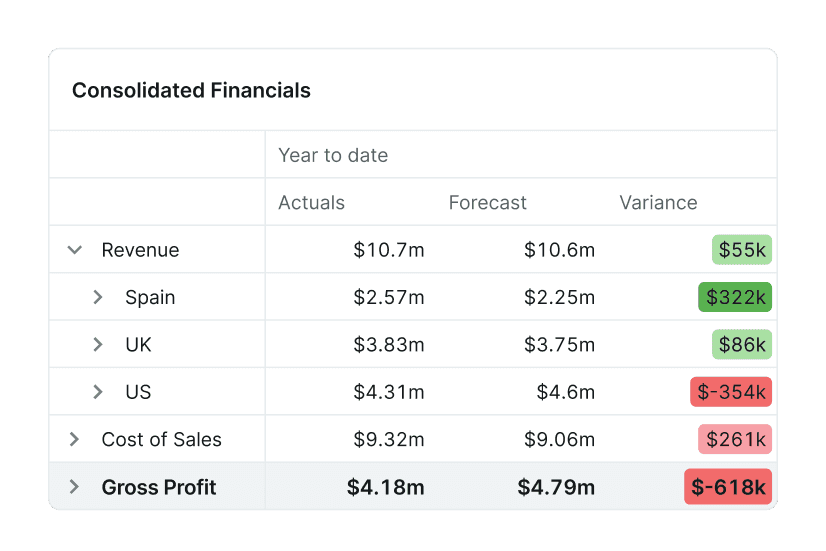Click the $322k Spain variance badge
Screen dimensions: 826x551
(734, 297)
